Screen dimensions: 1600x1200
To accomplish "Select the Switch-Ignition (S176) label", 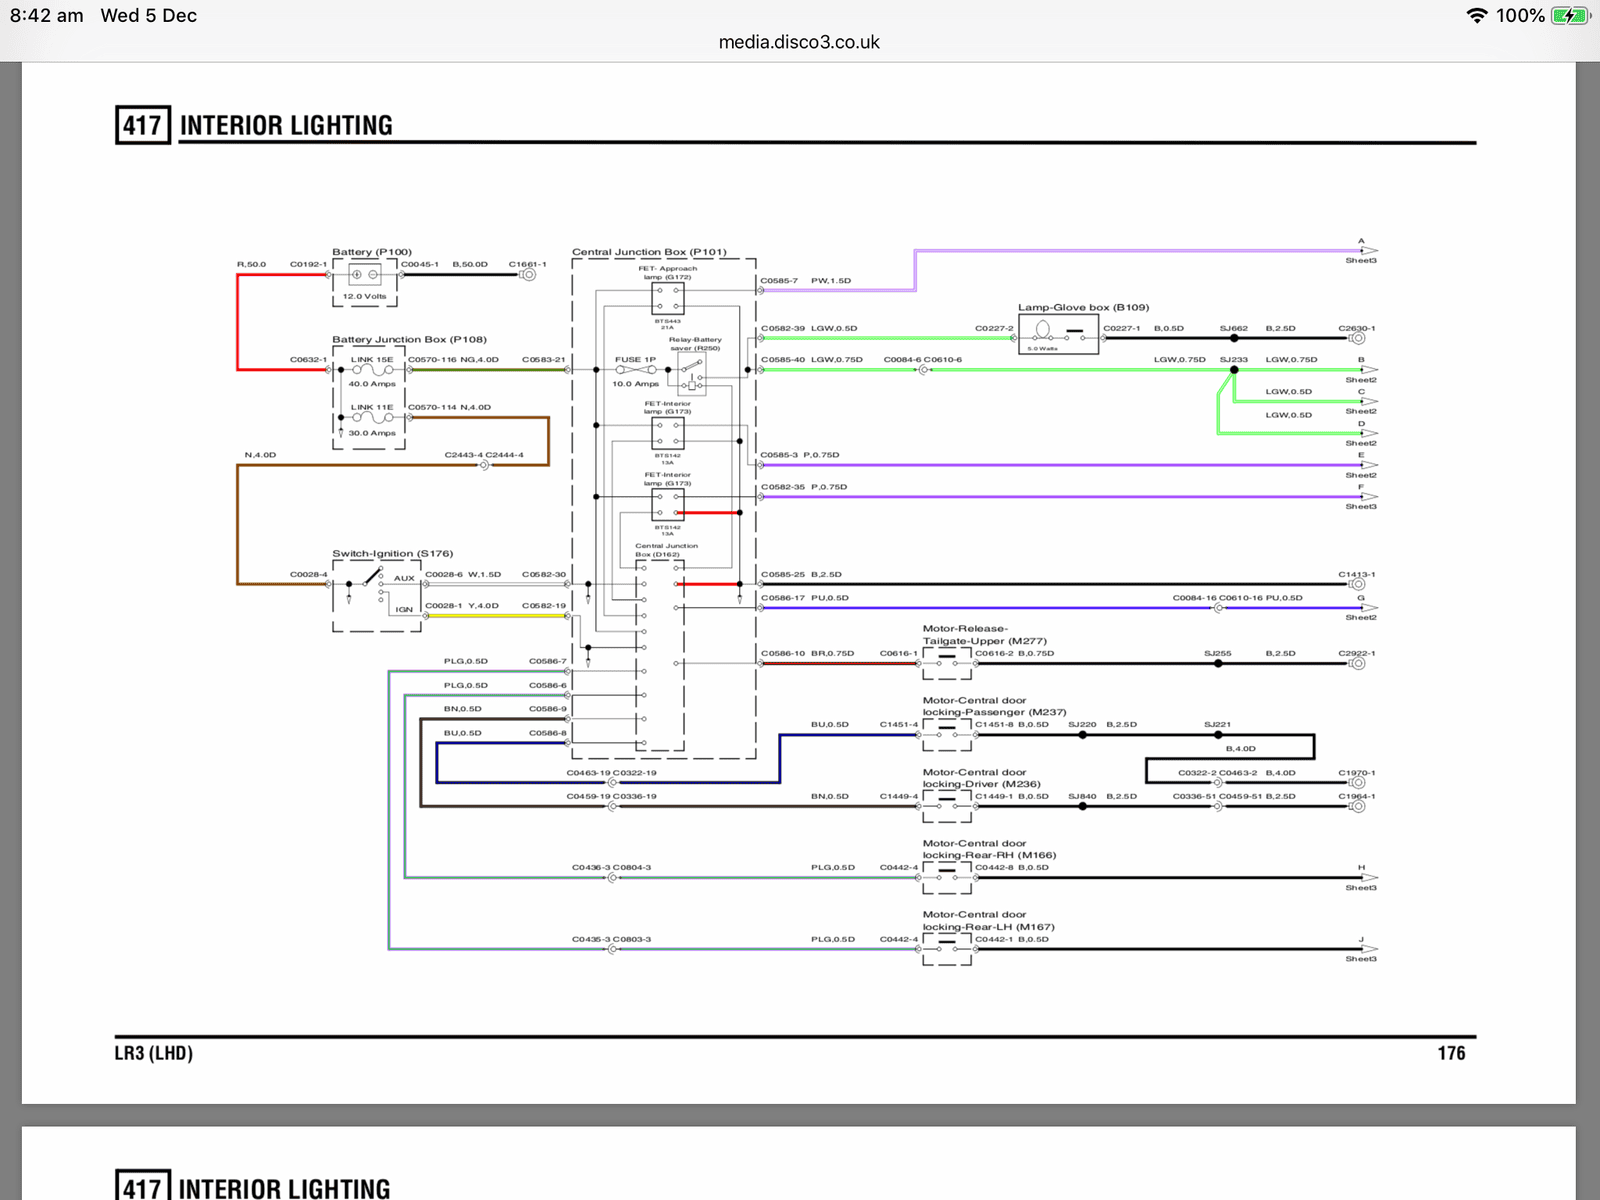I will 393,553.
